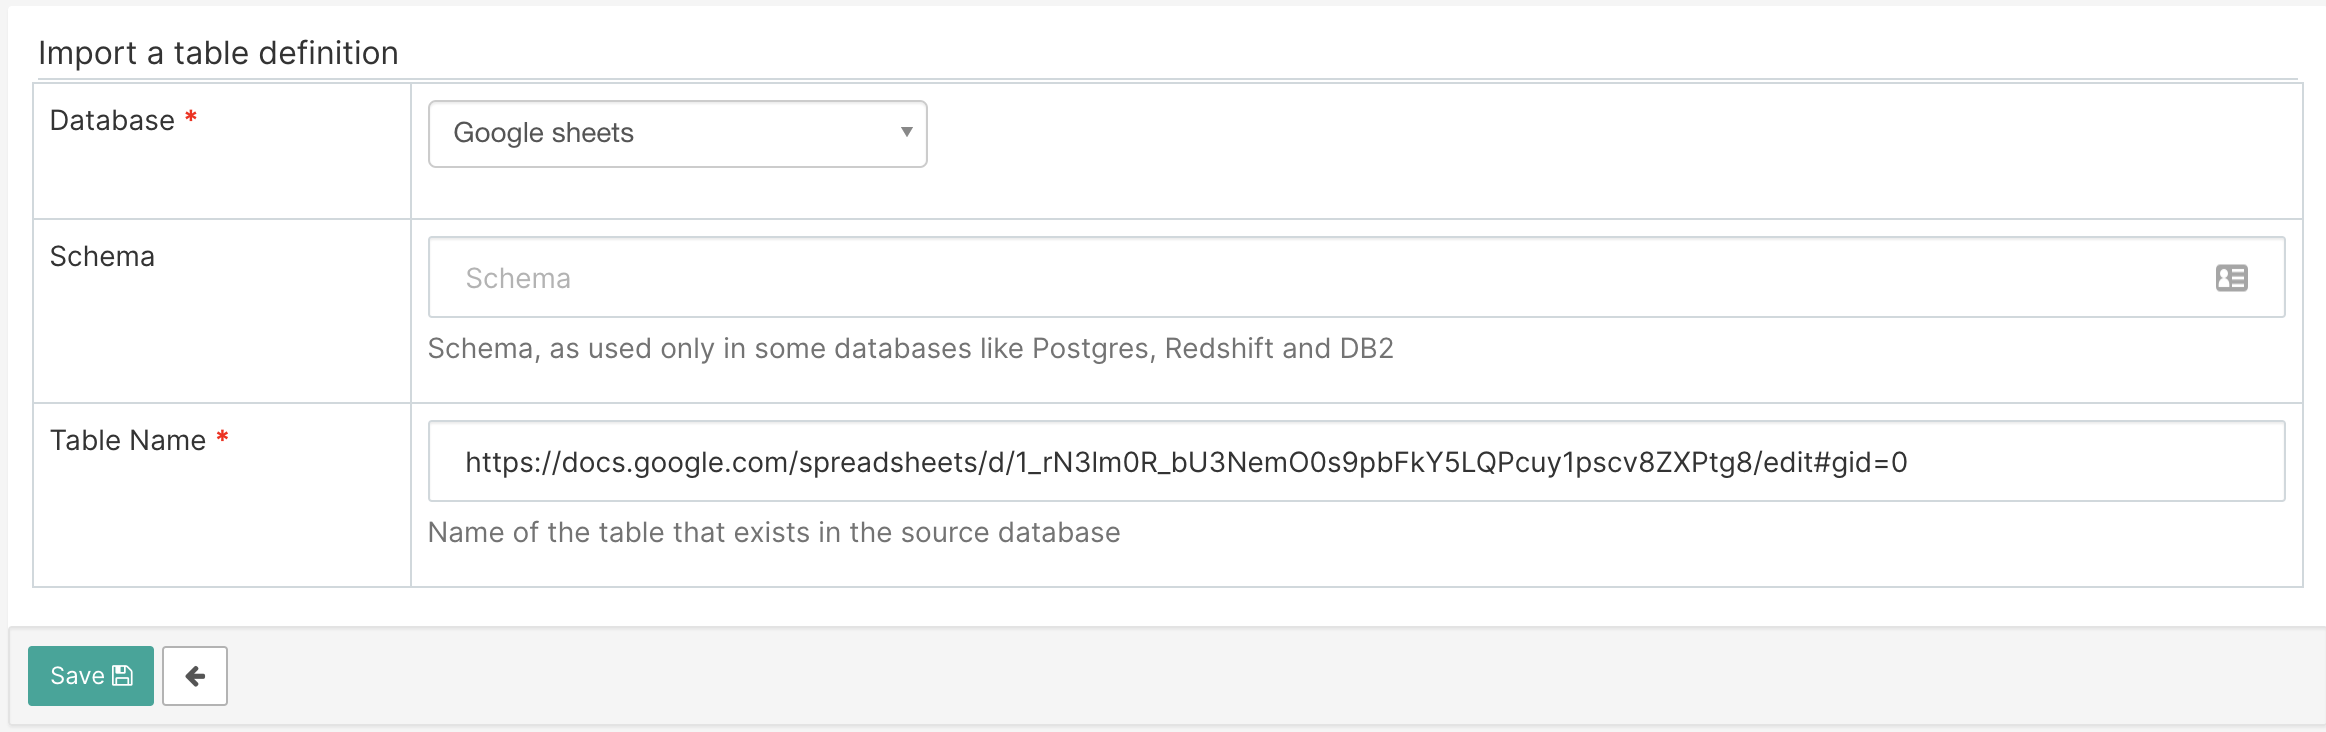Click the red asterisk beside Table Name
The width and height of the screenshot is (2326, 732).
point(223,439)
